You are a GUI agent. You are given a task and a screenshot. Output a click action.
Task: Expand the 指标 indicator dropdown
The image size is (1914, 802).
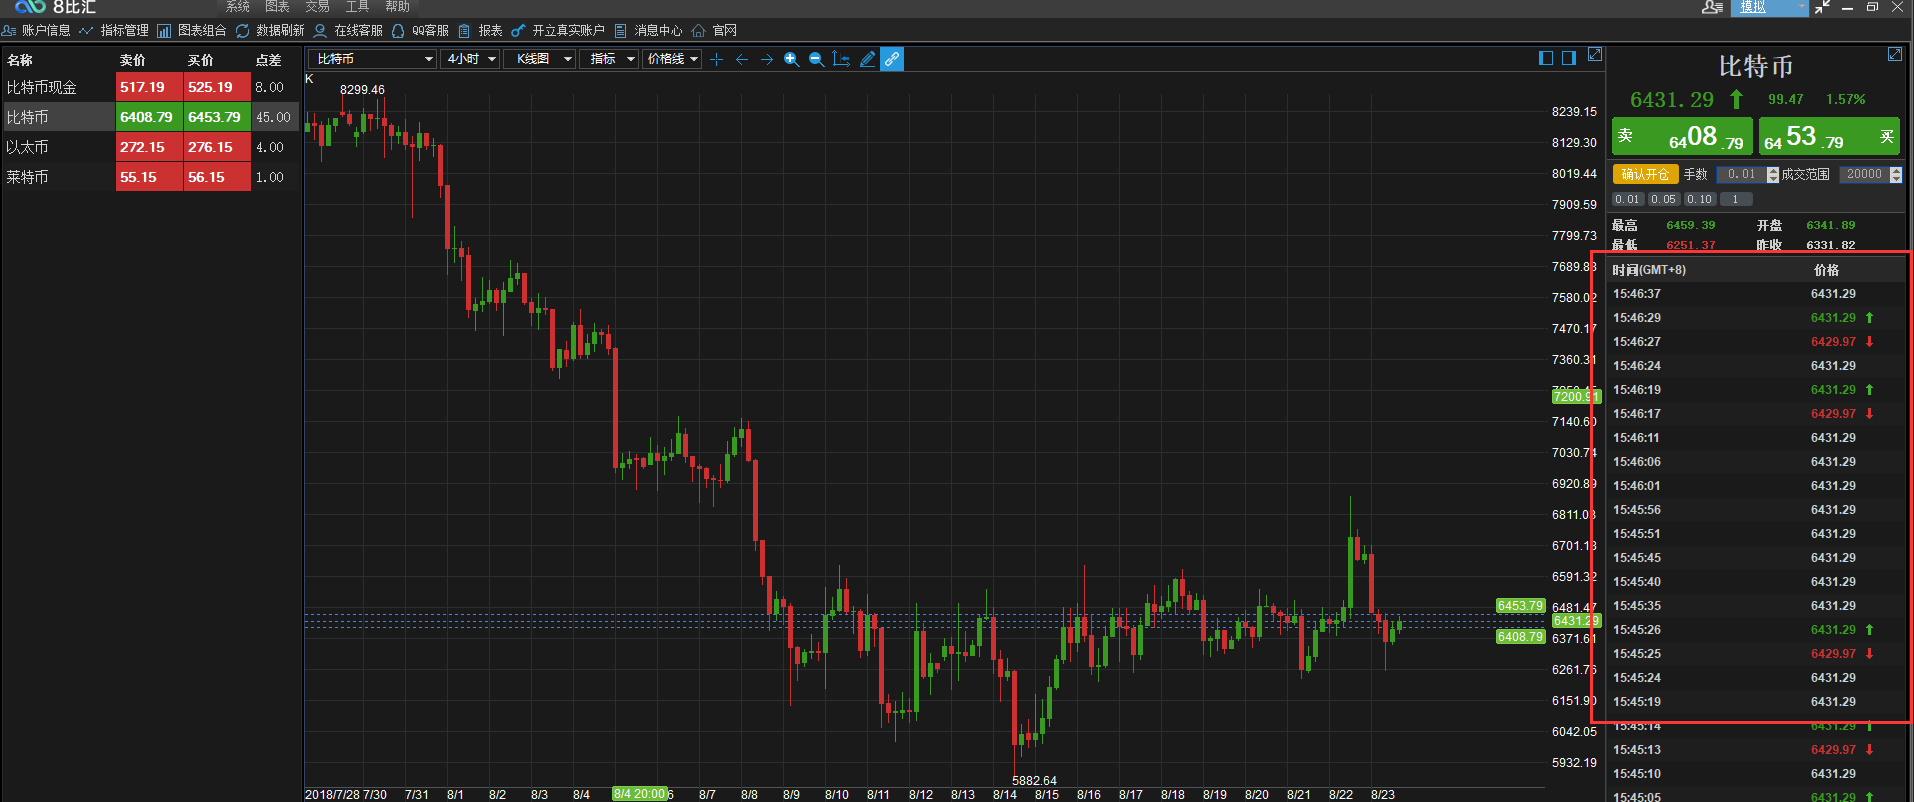612,59
